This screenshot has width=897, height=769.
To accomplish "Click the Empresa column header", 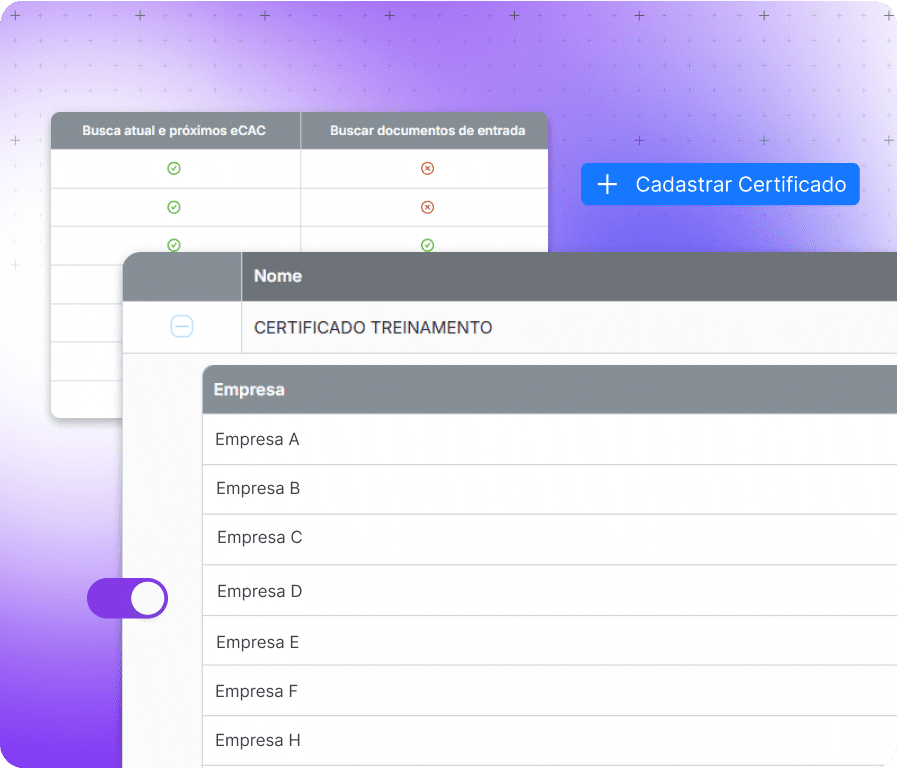I will (550, 390).
